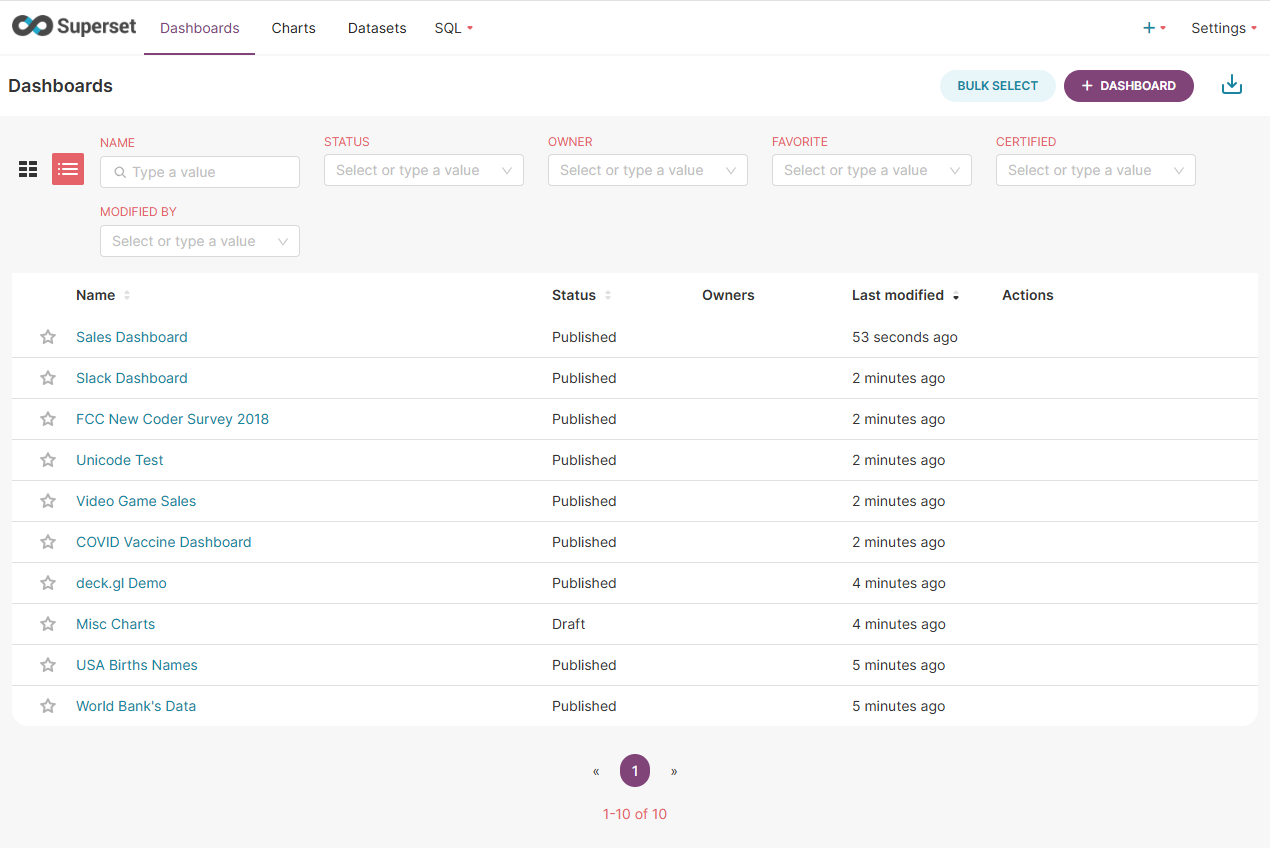This screenshot has width=1270, height=848.
Task: Create a new dashboard with + Dashboard
Action: [1129, 86]
